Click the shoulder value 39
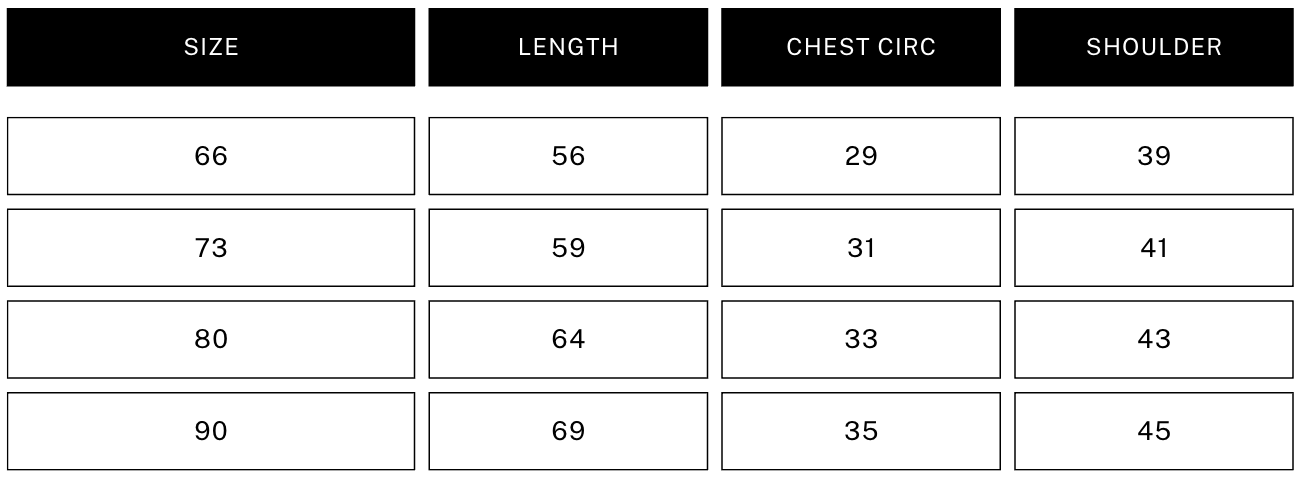 [x=1154, y=156]
